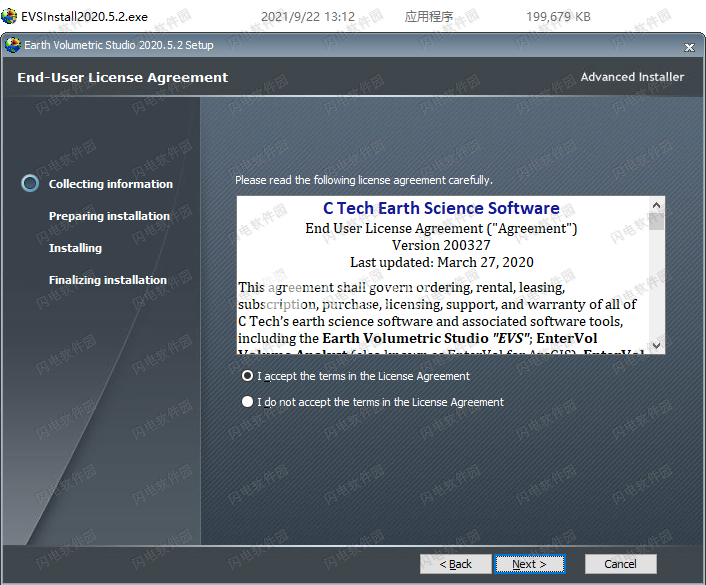Click the license text scroll-up arrow

tap(656, 205)
